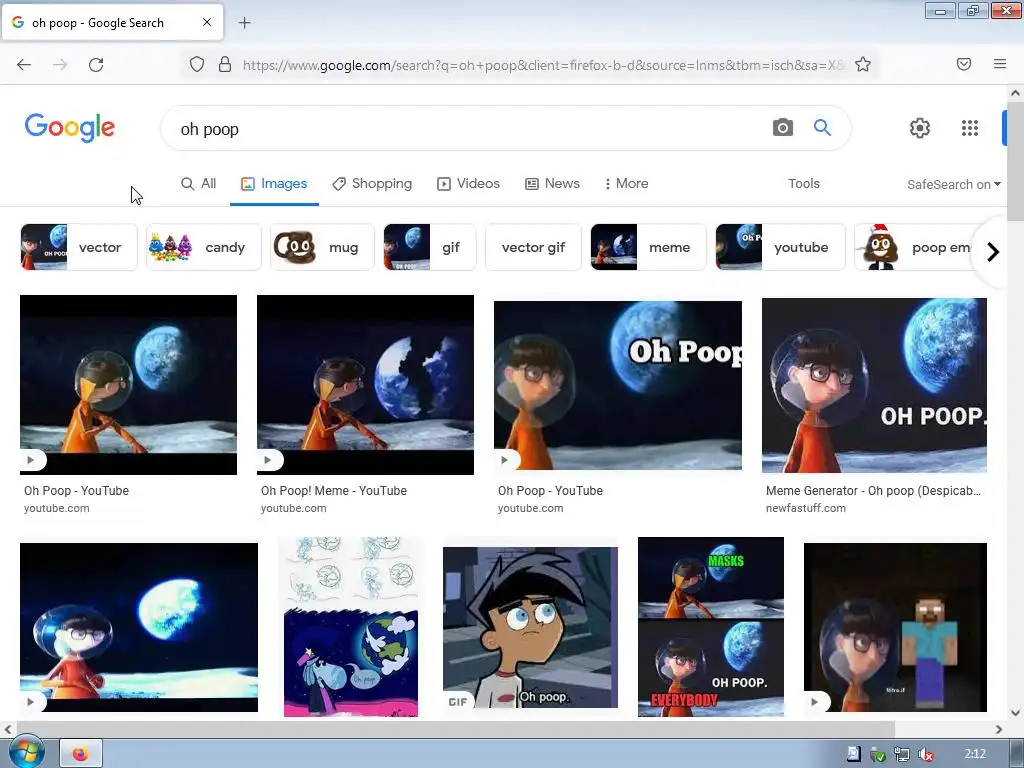
Task: Click the blue magnifier search button
Action: tap(822, 128)
